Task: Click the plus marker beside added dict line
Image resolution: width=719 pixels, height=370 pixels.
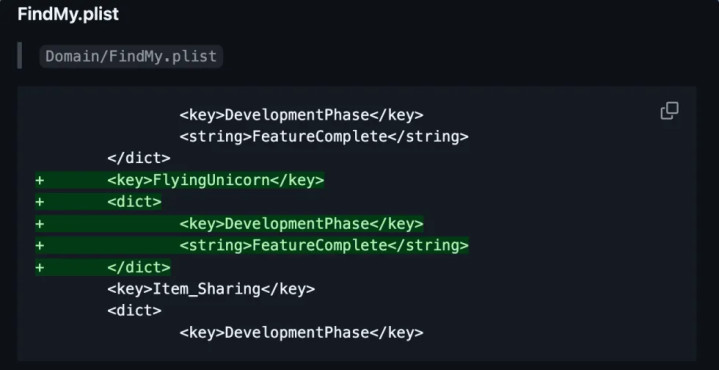Action: point(40,202)
